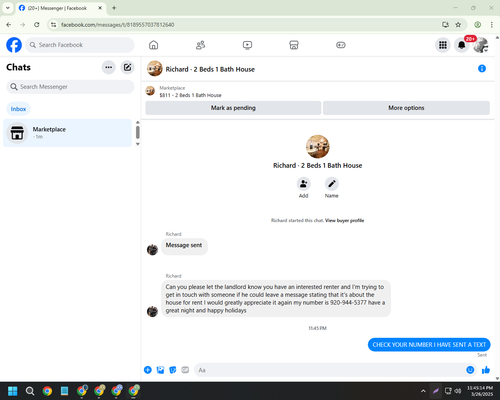Open the new tab plus button
The height and width of the screenshot is (400, 500).
coord(114,8)
